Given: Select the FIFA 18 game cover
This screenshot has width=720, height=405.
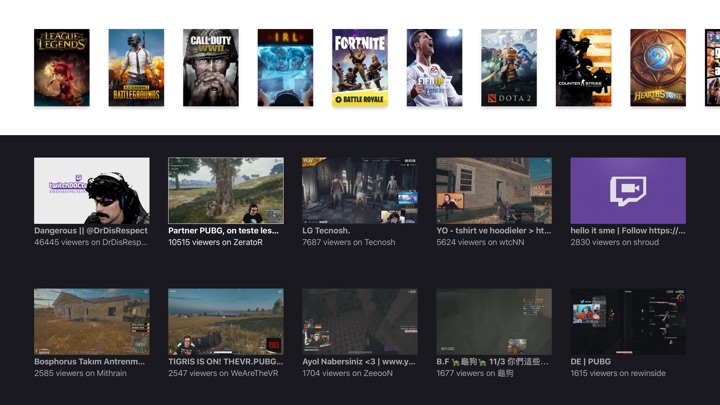Looking at the screenshot, I should point(434,68).
